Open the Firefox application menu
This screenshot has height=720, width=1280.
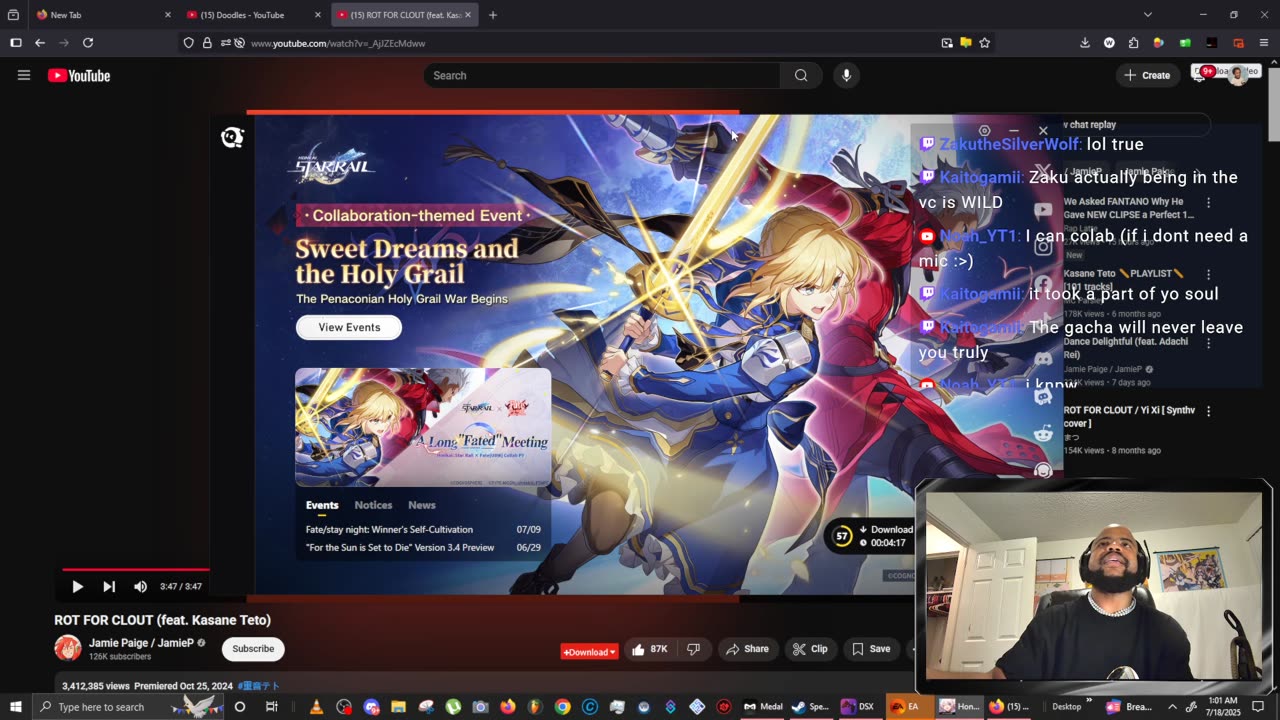click(x=1265, y=43)
